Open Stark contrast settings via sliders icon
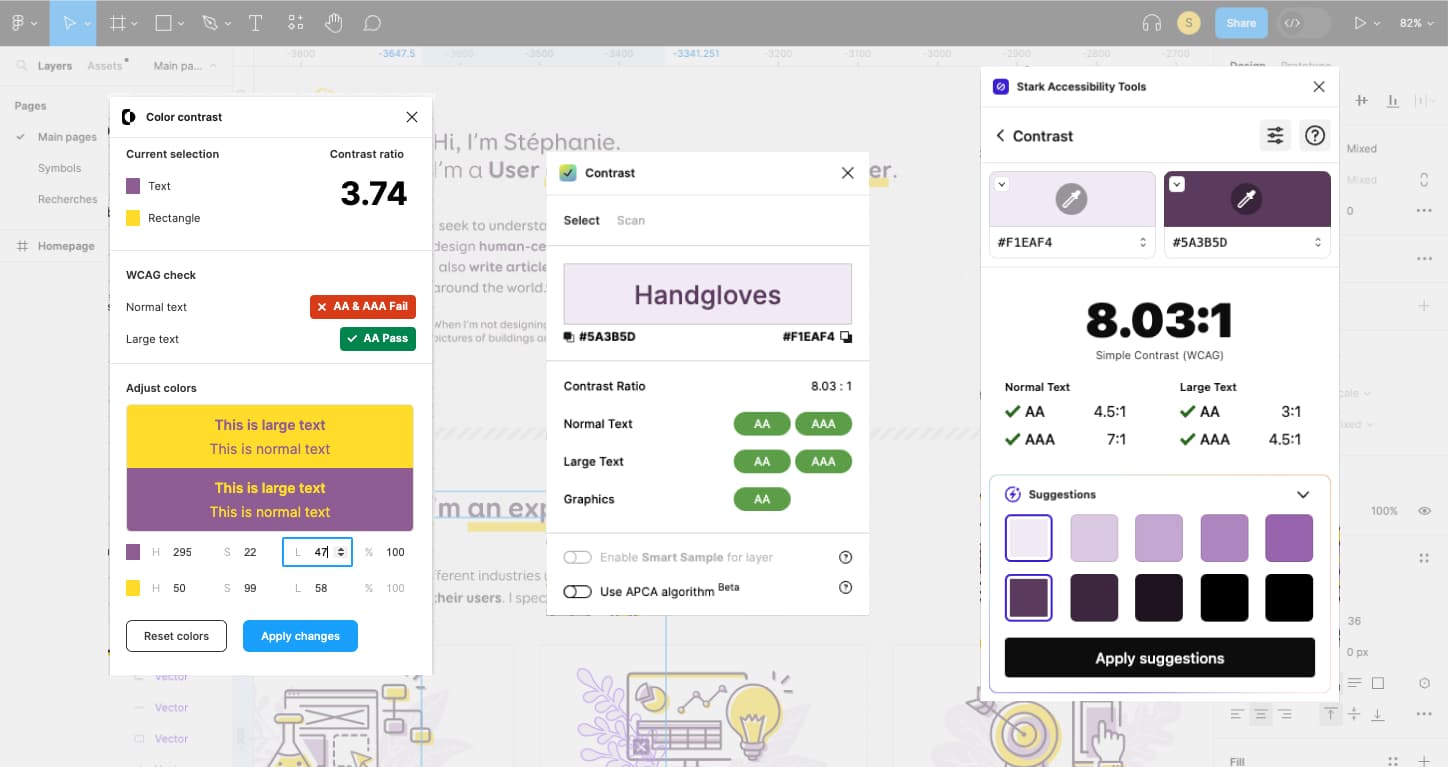This screenshot has height=767, width=1448. click(x=1275, y=135)
